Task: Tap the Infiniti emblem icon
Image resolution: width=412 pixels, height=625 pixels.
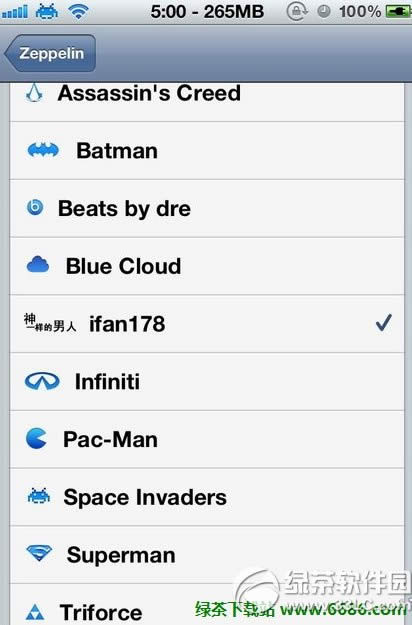Action: 42,381
